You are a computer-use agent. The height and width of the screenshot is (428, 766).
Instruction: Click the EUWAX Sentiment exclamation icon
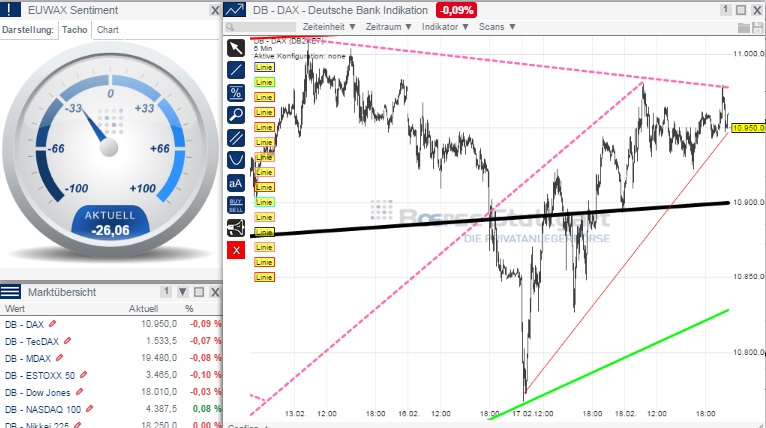[10, 10]
